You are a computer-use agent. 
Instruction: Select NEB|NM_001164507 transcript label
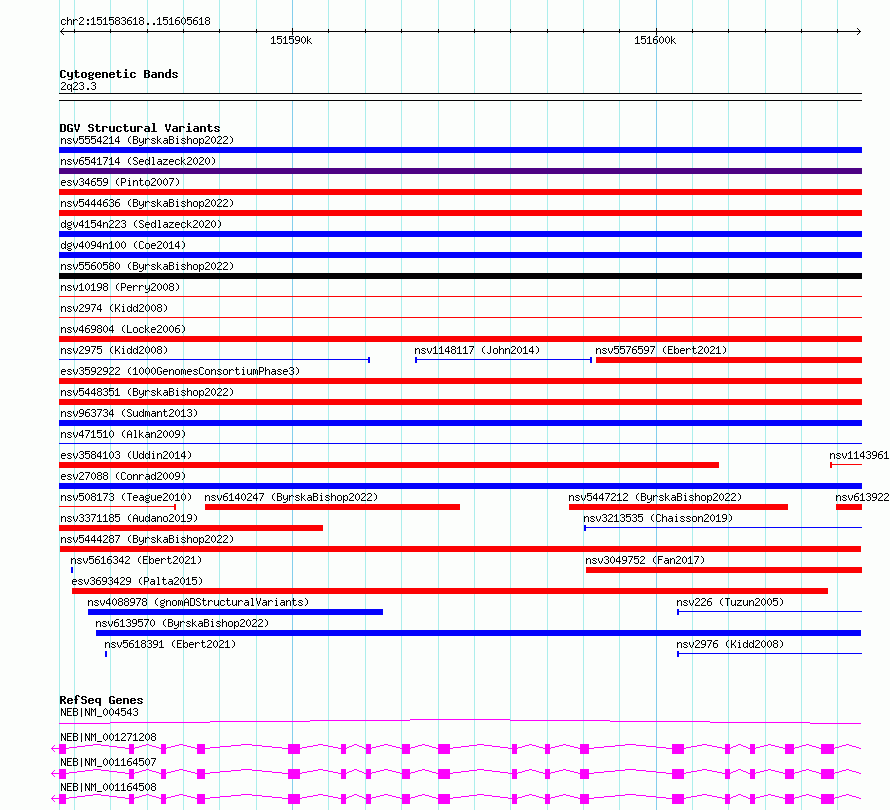108,762
